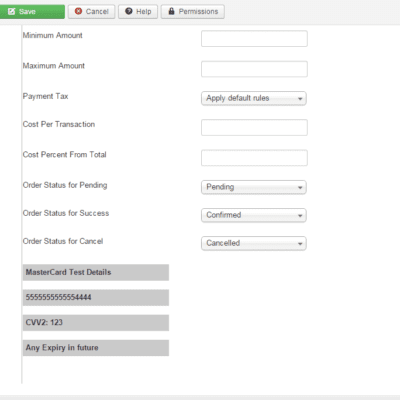Focus the Cost Per Transaction field
Image resolution: width=400 pixels, height=400 pixels.
coord(254,127)
